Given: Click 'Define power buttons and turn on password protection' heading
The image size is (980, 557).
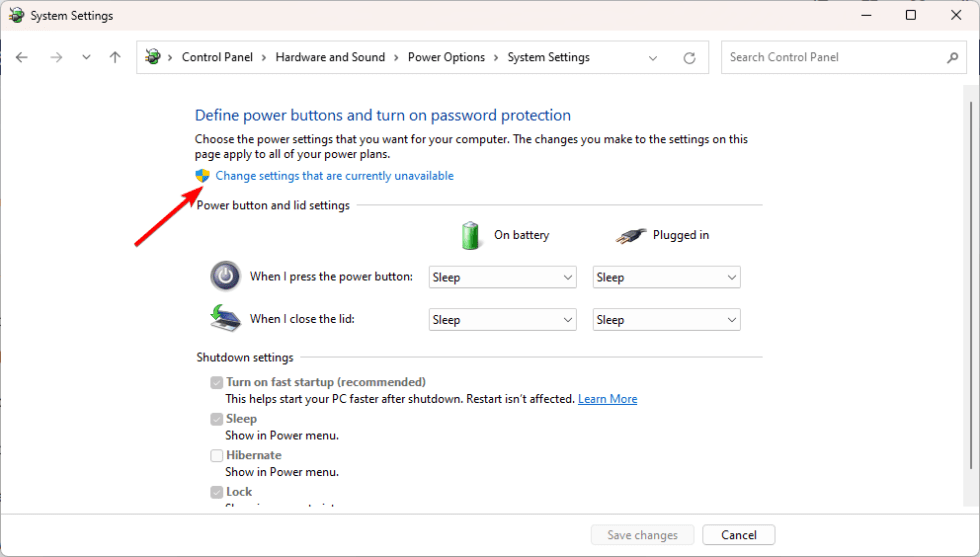Looking at the screenshot, I should tap(382, 115).
